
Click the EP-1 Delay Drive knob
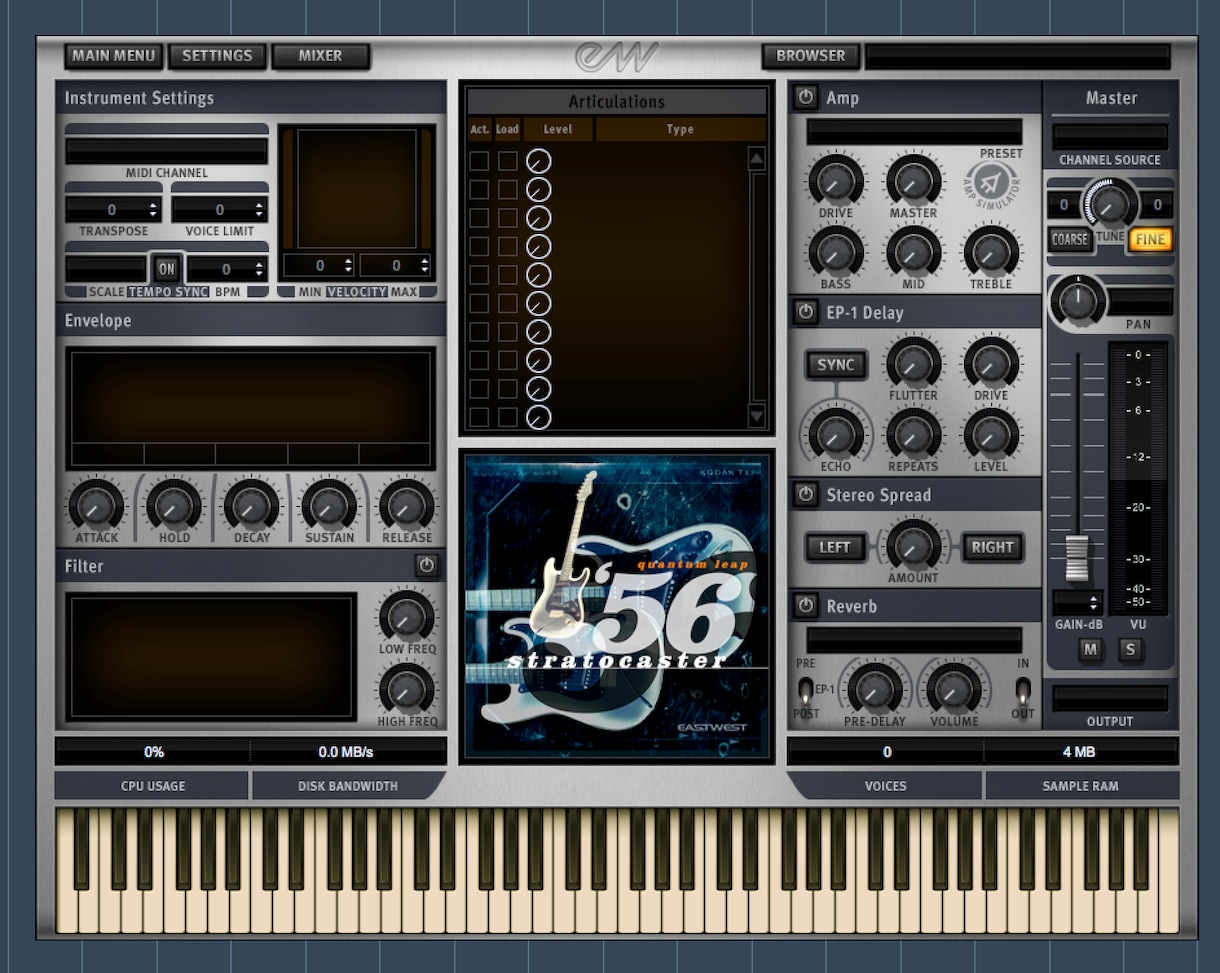(990, 363)
